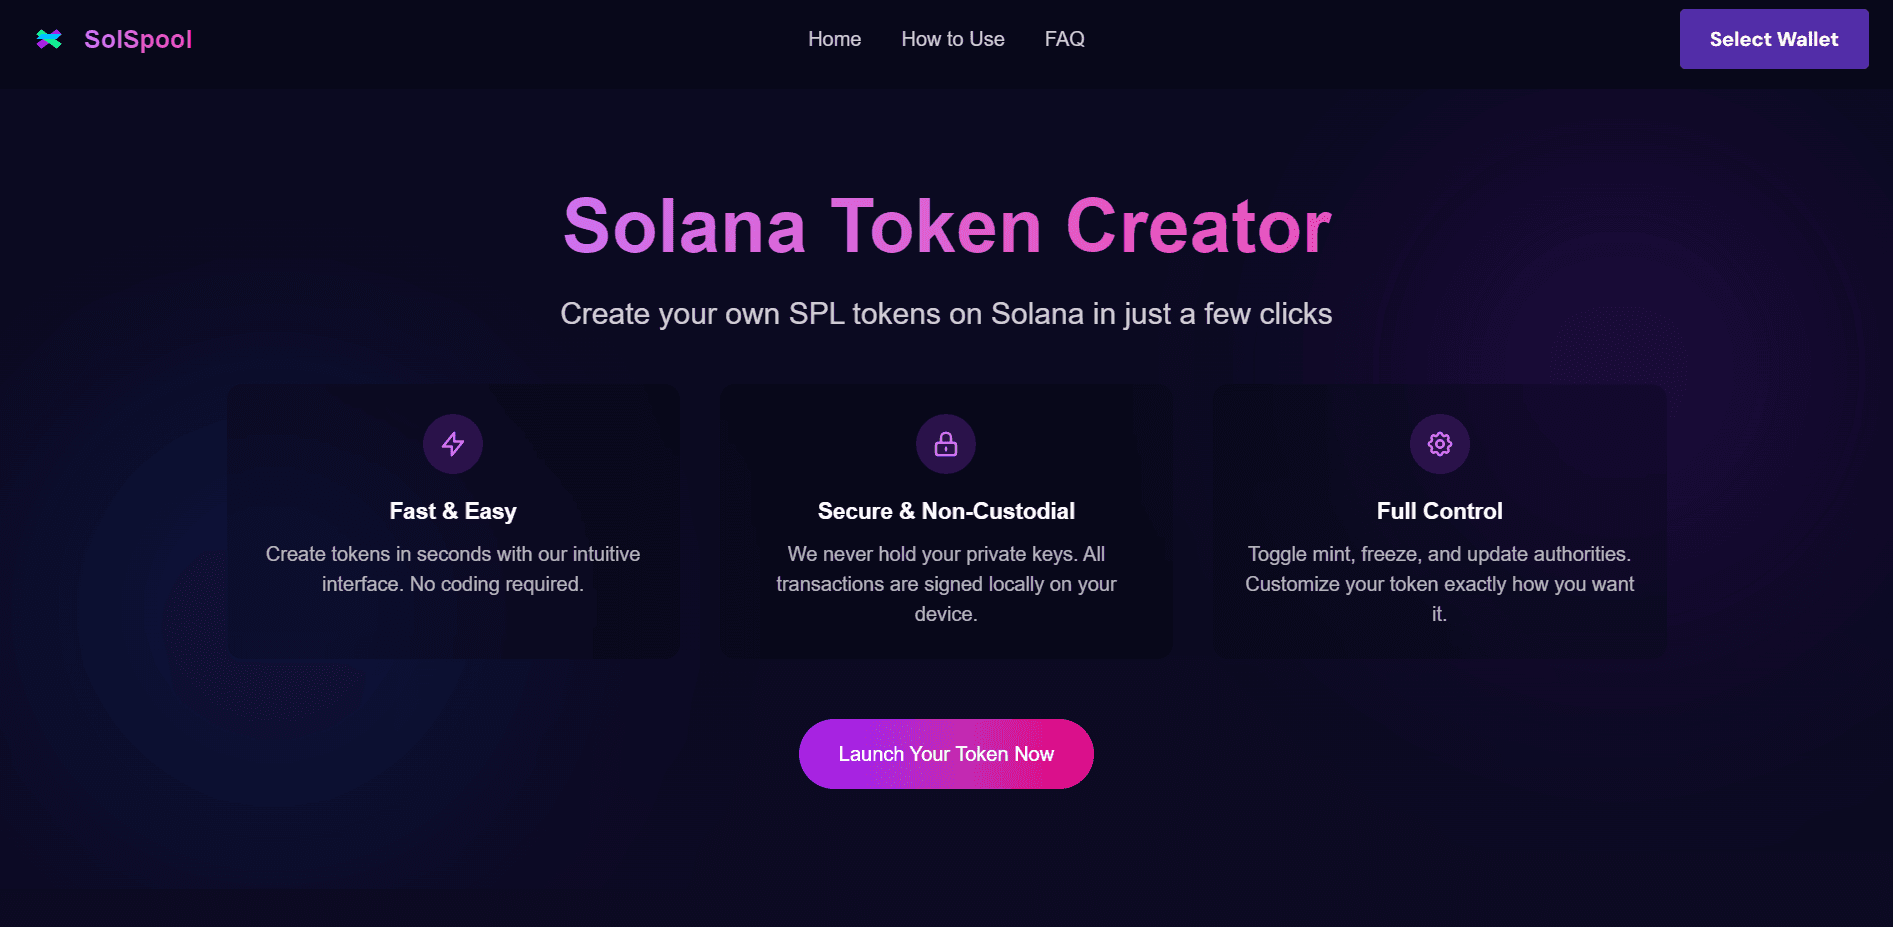Viewport: 1893px width, 927px height.
Task: Open the SolSpool brand name link
Action: click(x=138, y=39)
